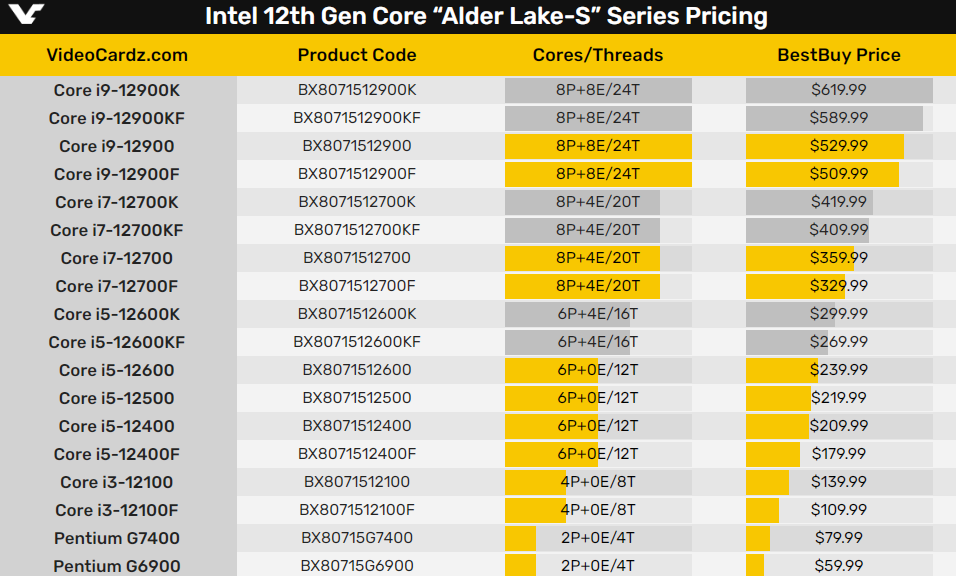956x576 pixels.
Task: Select product code BX8071512400F
Action: (357, 454)
